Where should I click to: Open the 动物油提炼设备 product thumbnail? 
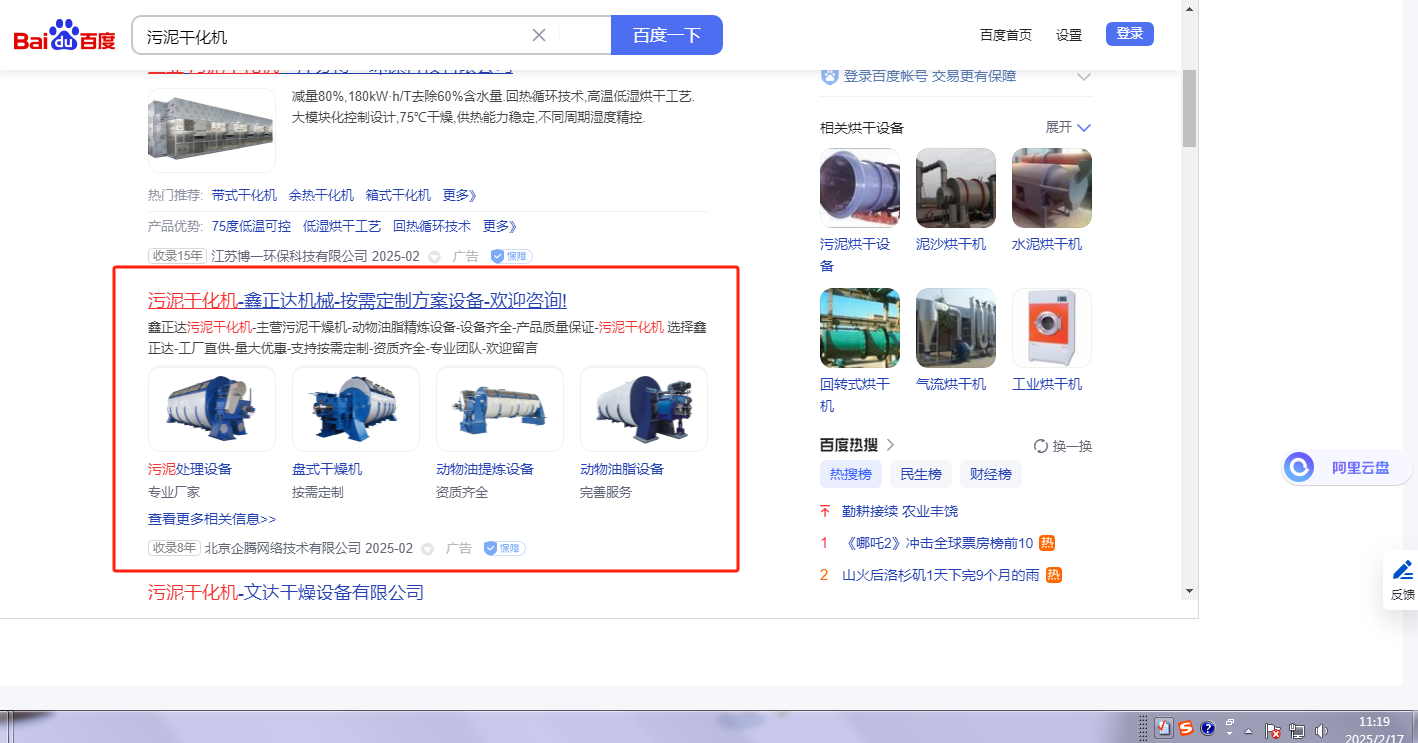pos(500,409)
